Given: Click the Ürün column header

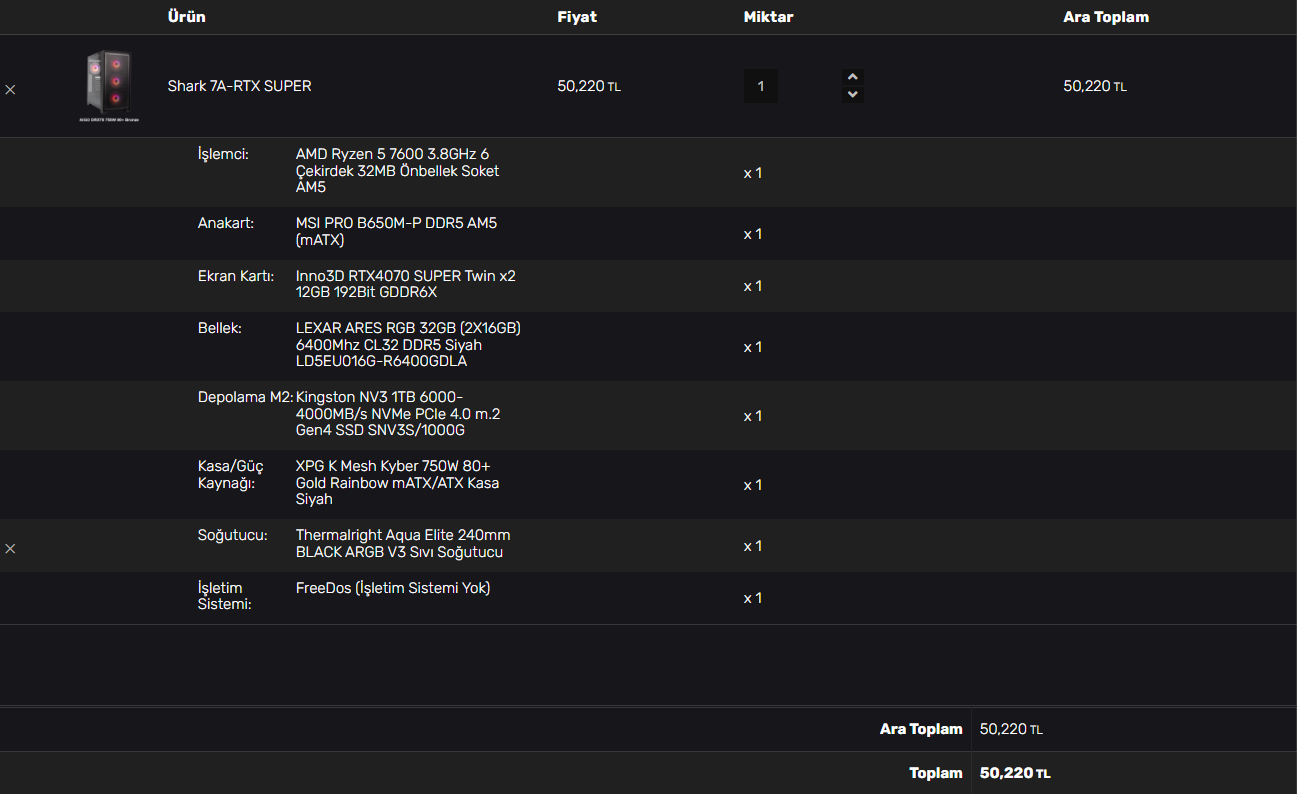Looking at the screenshot, I should pyautogui.click(x=186, y=17).
